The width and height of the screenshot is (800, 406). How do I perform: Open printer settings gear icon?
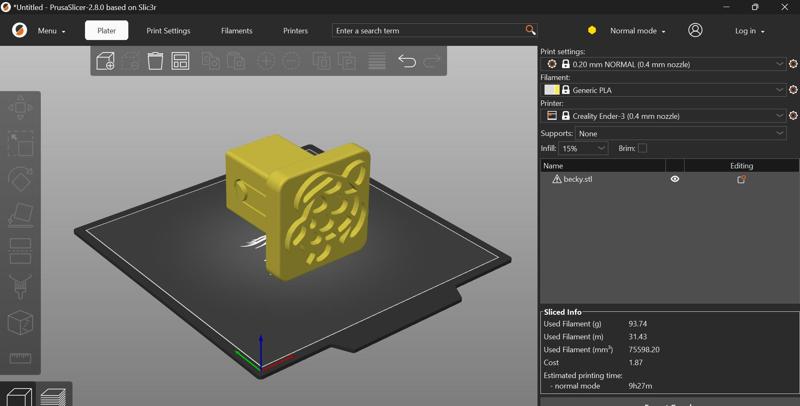793,116
